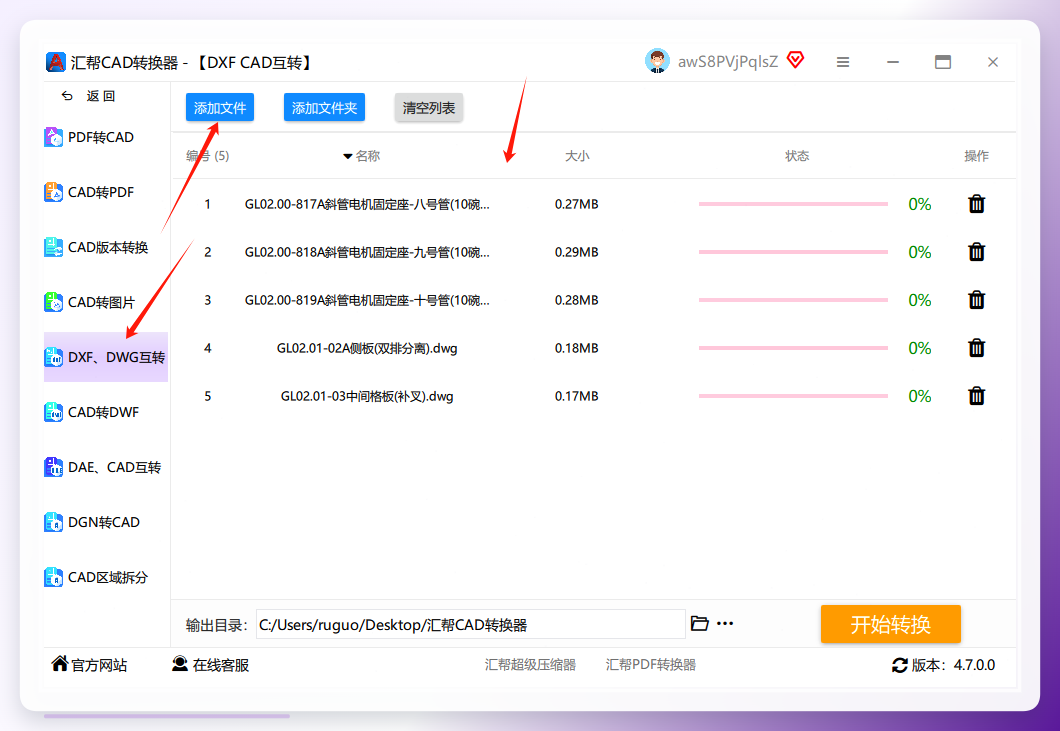Click the three-dots browse output directory icon
This screenshot has height=731, width=1060.
click(725, 623)
